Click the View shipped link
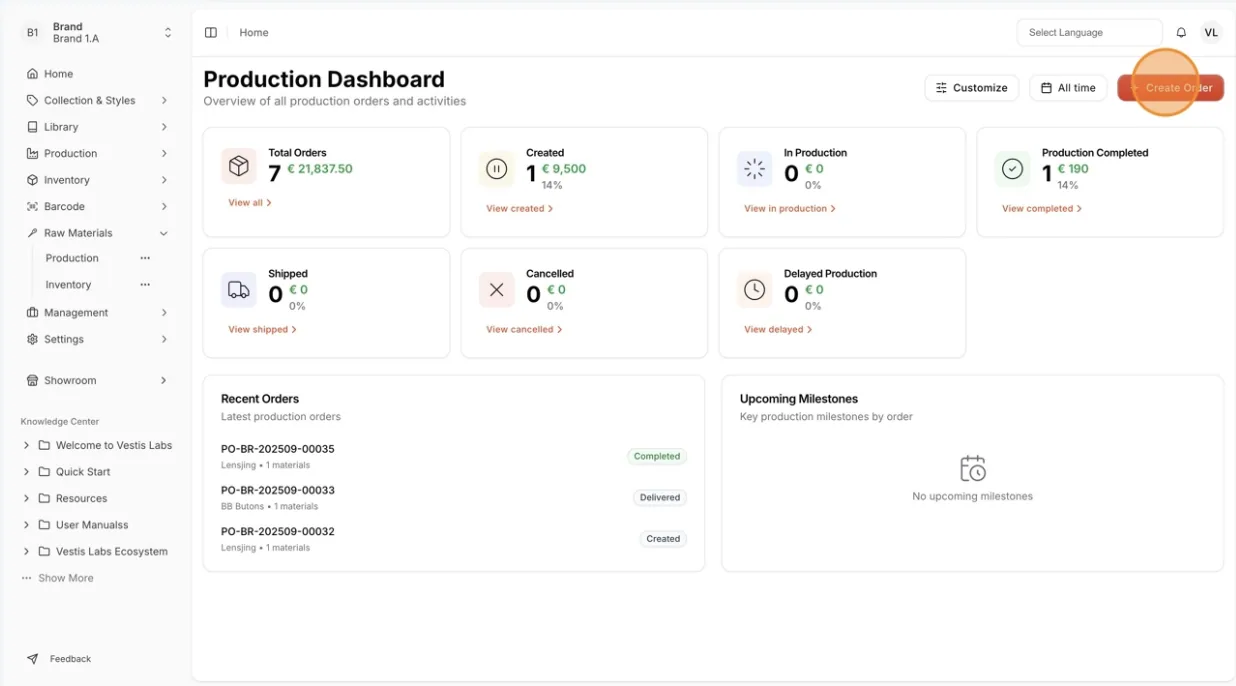The image size is (1236, 686). point(262,330)
